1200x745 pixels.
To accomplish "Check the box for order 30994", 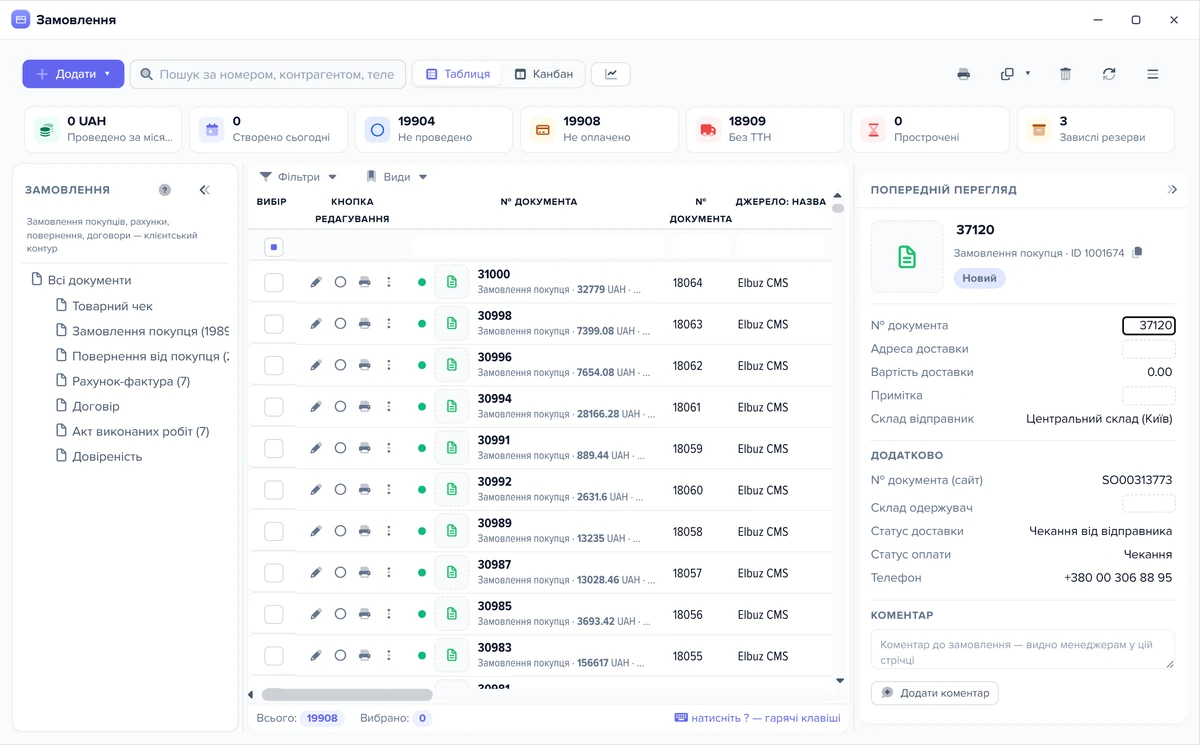I will coord(274,407).
